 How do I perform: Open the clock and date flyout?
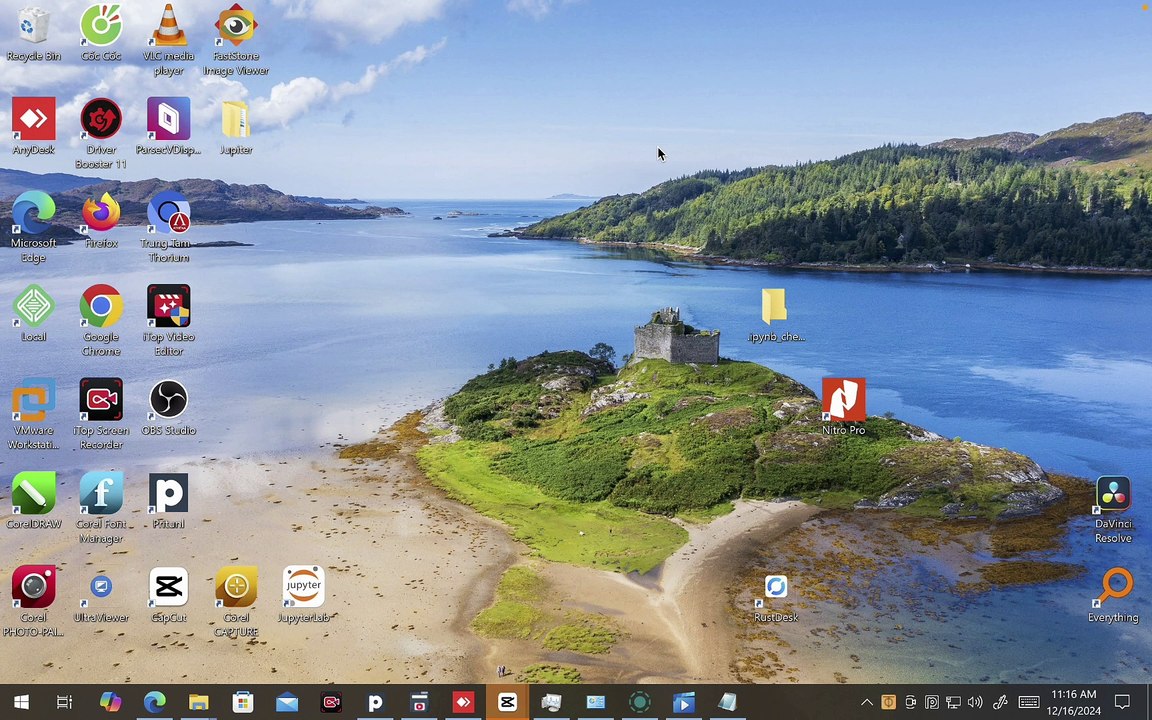click(x=1073, y=702)
